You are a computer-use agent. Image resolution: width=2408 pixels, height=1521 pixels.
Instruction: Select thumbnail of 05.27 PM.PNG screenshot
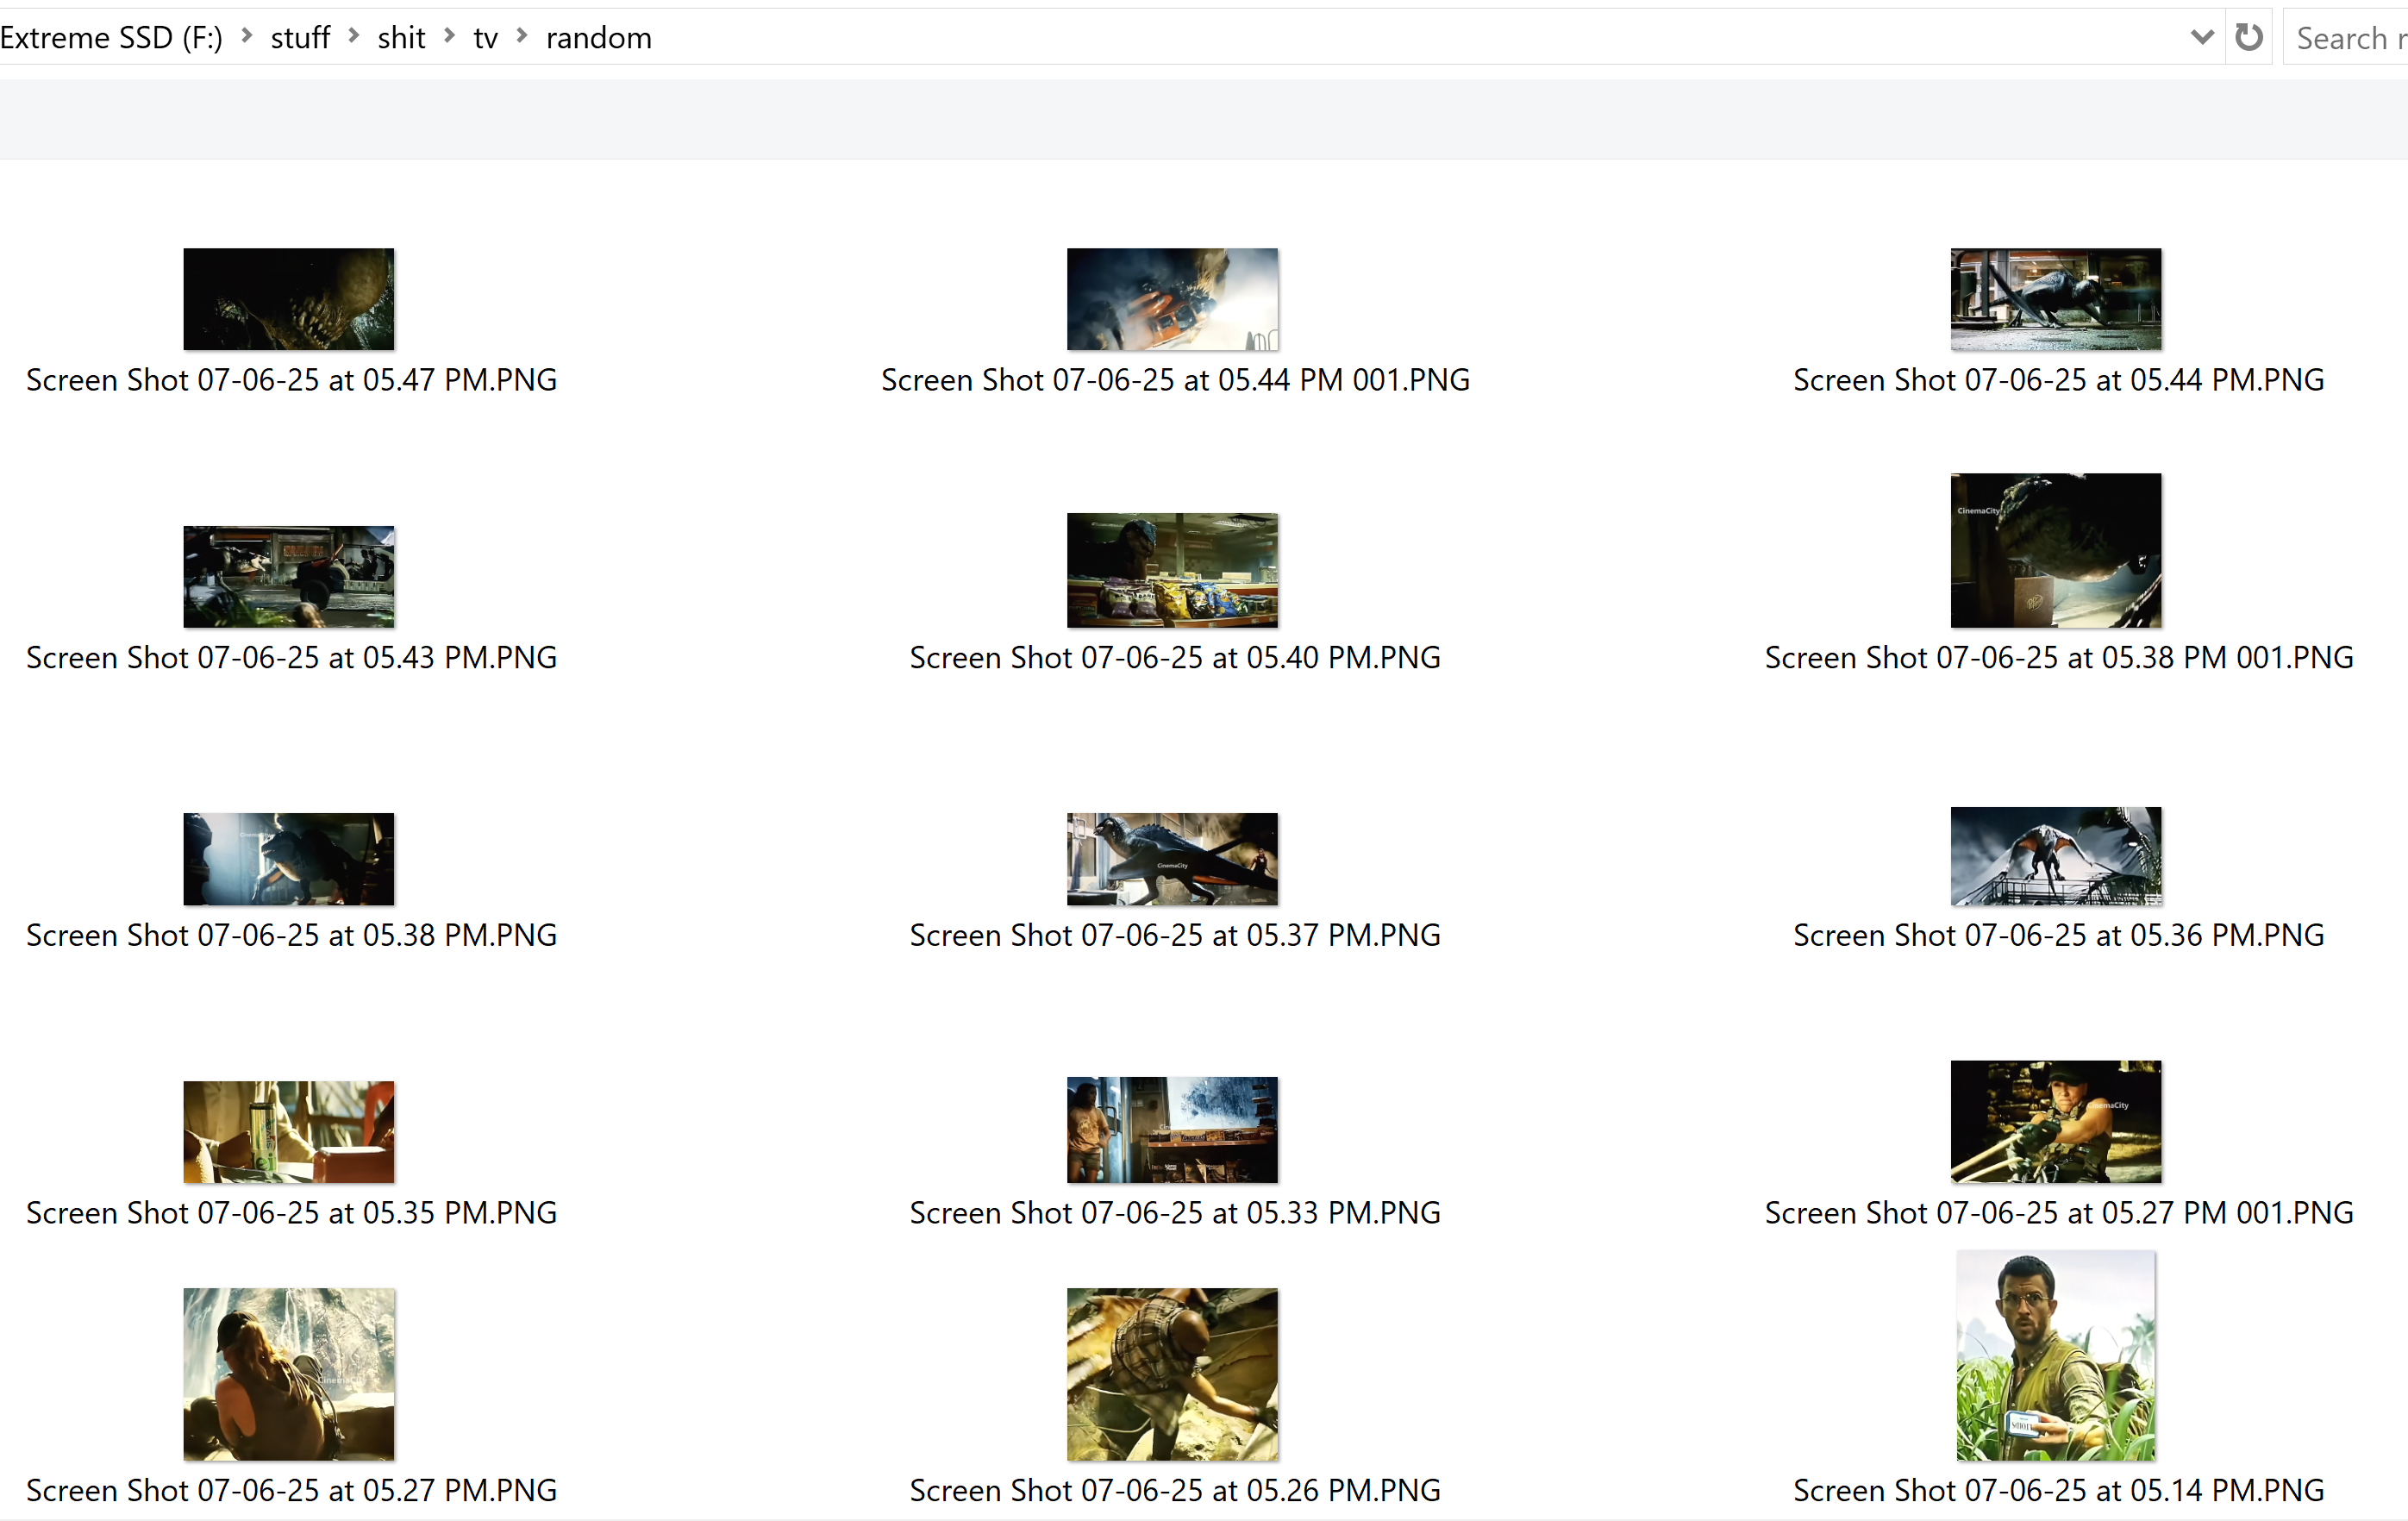[x=289, y=1374]
